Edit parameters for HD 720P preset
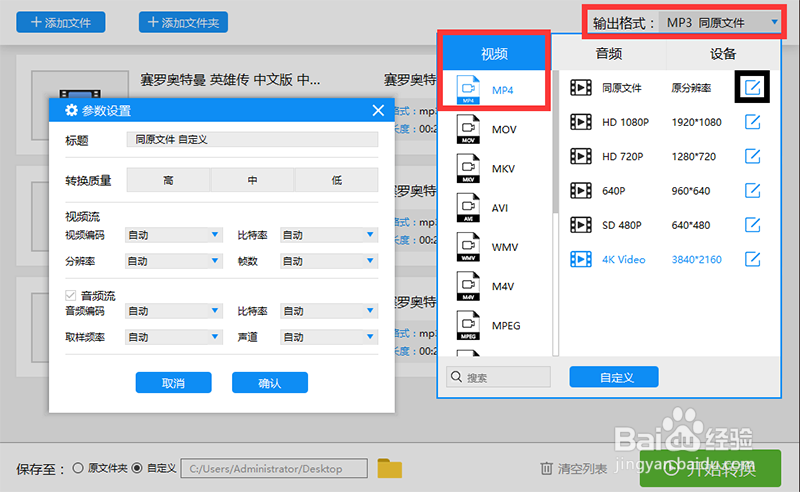Screen dimensions: 800x492 pos(753,156)
